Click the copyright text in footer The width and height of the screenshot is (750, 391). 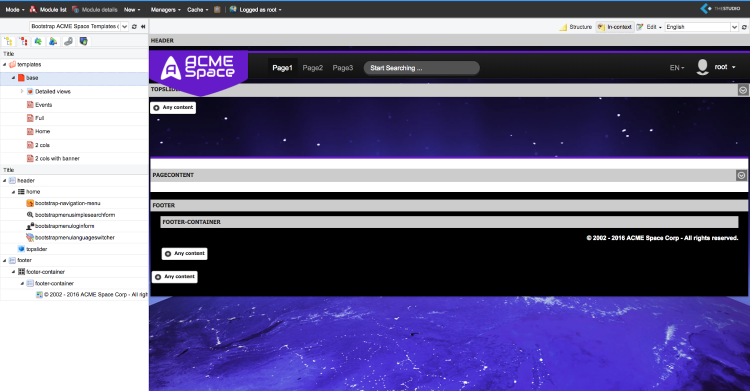tap(662, 238)
